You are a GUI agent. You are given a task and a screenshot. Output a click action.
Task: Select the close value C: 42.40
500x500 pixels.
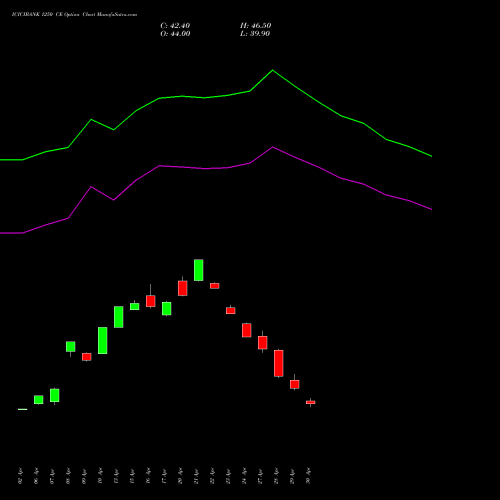pyautogui.click(x=175, y=26)
